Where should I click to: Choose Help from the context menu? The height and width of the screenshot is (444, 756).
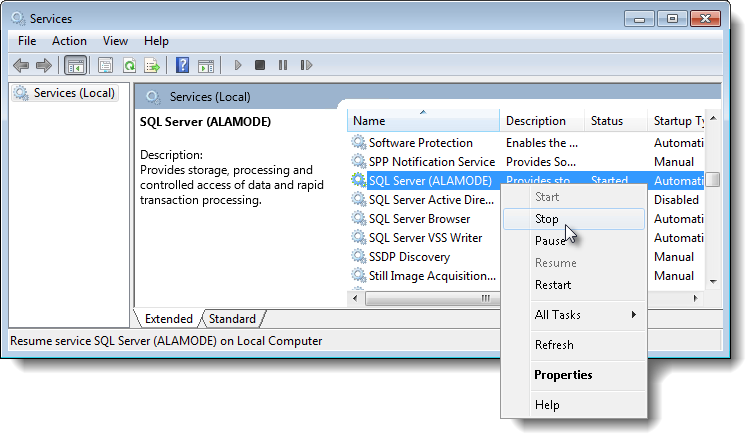click(x=574, y=405)
